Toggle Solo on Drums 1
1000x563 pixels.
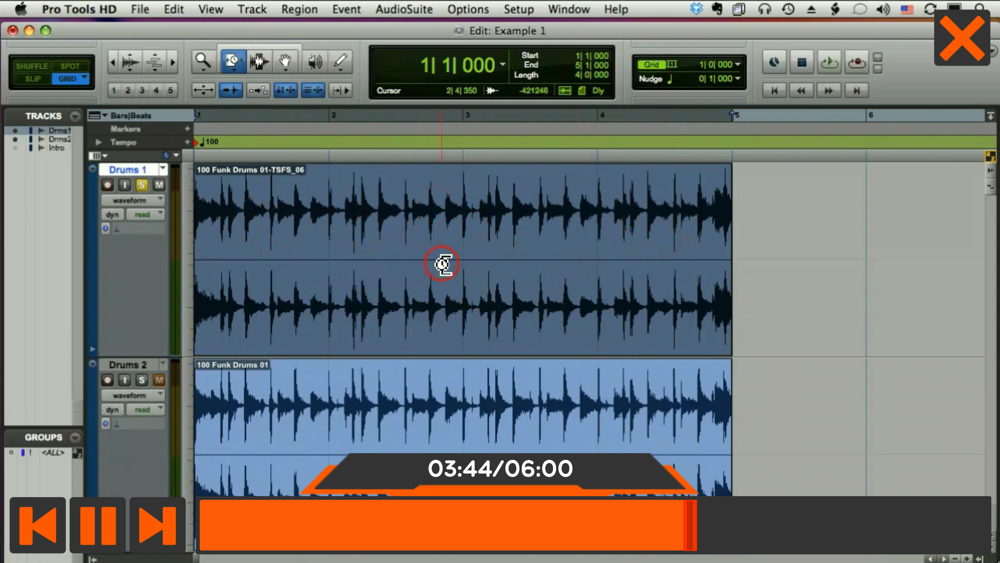pos(142,185)
